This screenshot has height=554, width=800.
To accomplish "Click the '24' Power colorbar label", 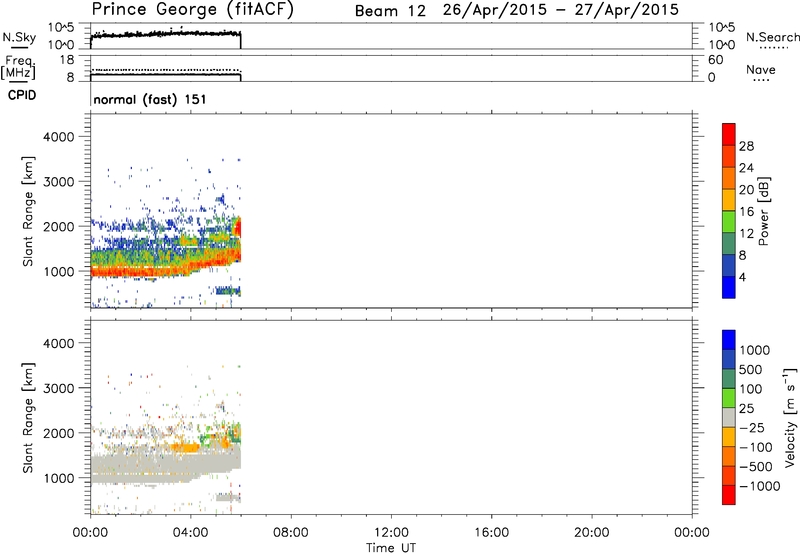I will pyautogui.click(x=746, y=168).
